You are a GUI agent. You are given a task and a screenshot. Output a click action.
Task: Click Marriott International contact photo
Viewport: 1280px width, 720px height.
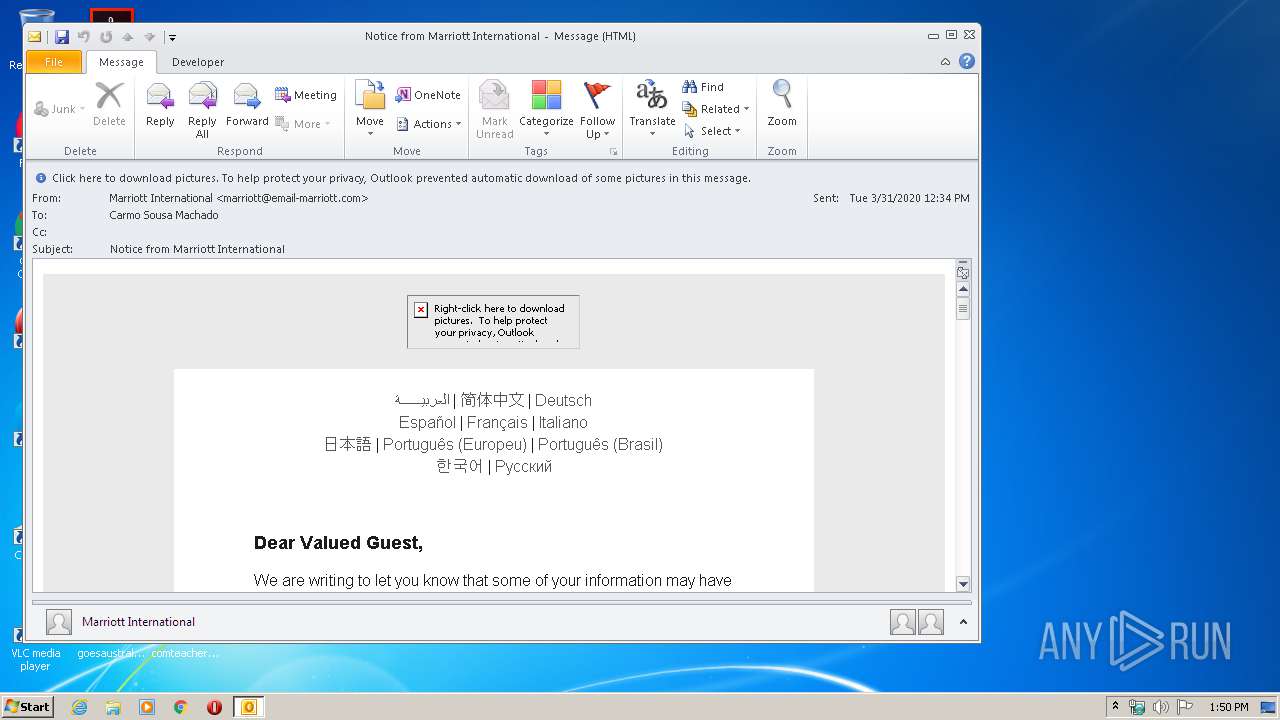pos(59,622)
